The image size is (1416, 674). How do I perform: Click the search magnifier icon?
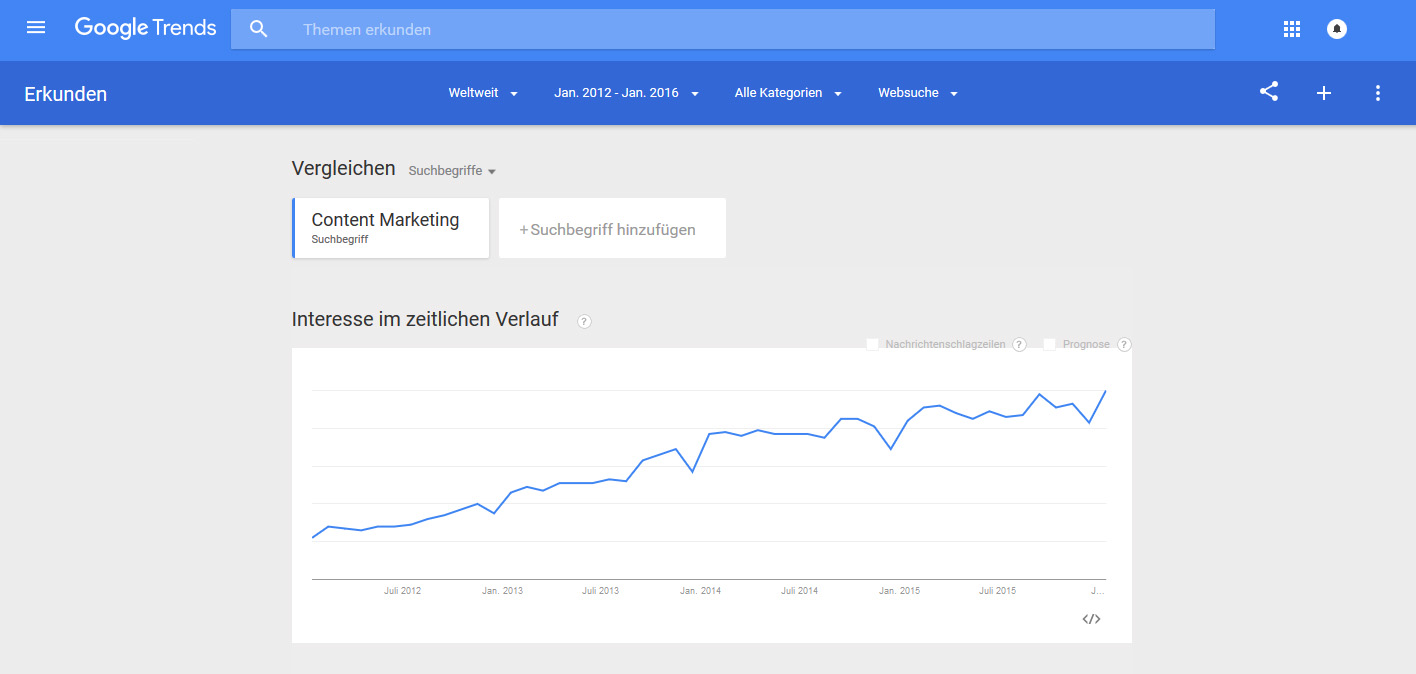(x=259, y=29)
